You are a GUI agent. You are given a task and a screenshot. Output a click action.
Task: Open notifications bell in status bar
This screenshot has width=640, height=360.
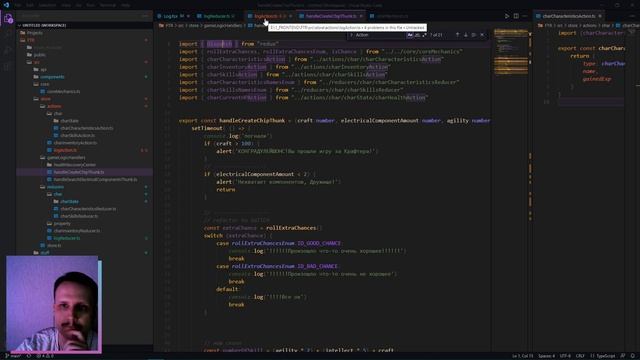(x=632, y=356)
